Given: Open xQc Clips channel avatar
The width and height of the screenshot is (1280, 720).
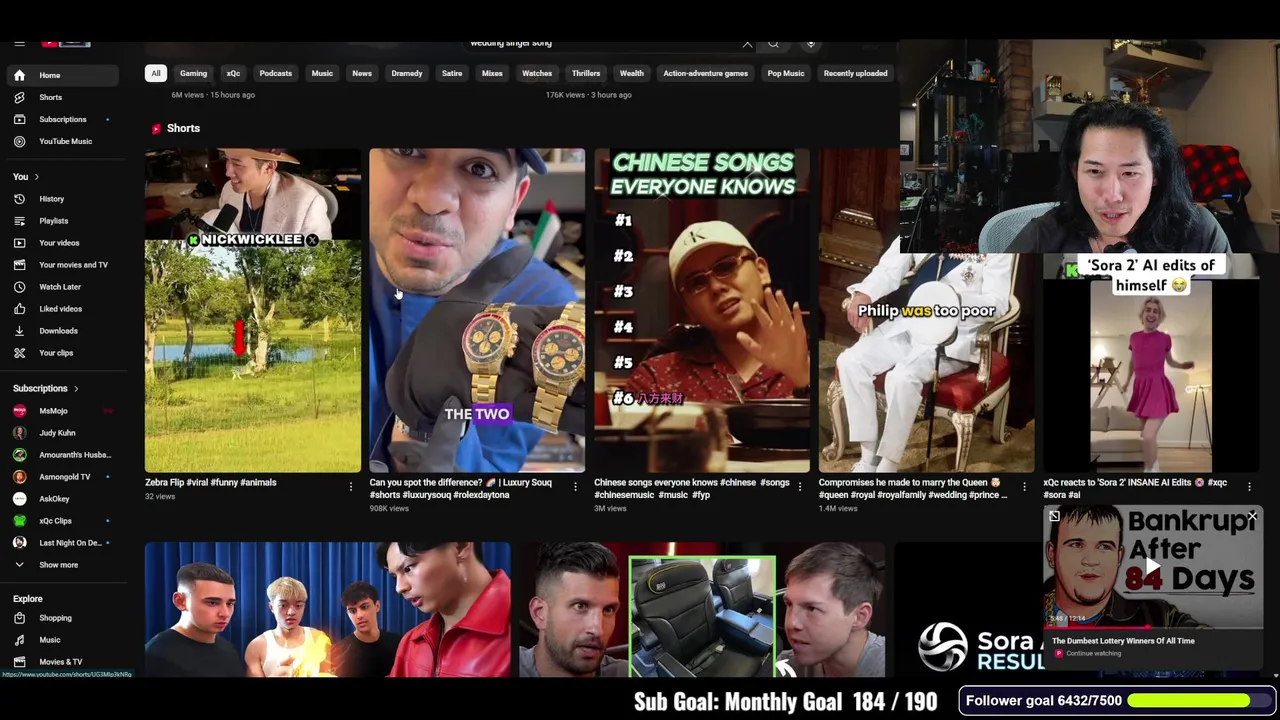Looking at the screenshot, I should coord(19,521).
